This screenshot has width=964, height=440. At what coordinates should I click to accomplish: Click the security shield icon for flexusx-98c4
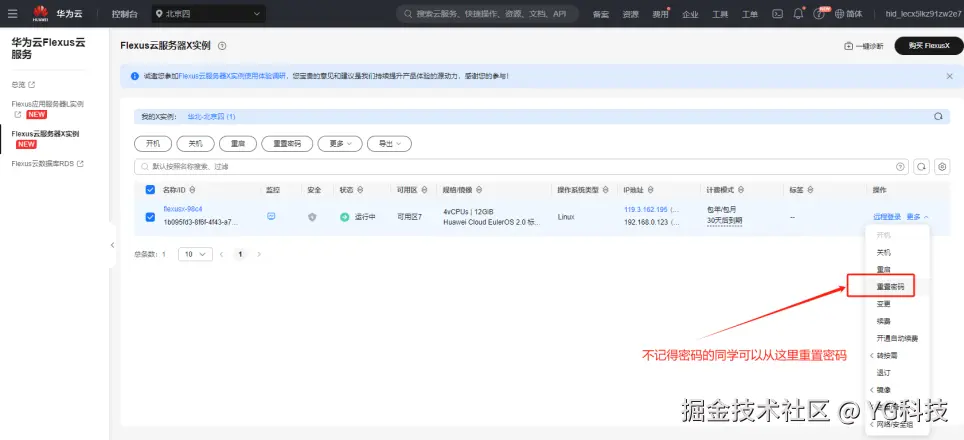pos(312,217)
